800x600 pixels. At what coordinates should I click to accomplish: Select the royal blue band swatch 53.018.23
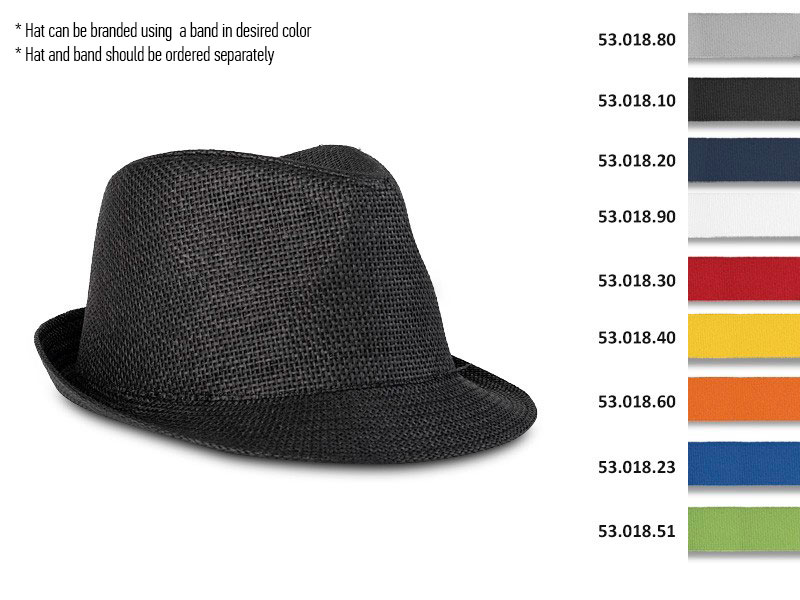[744, 464]
